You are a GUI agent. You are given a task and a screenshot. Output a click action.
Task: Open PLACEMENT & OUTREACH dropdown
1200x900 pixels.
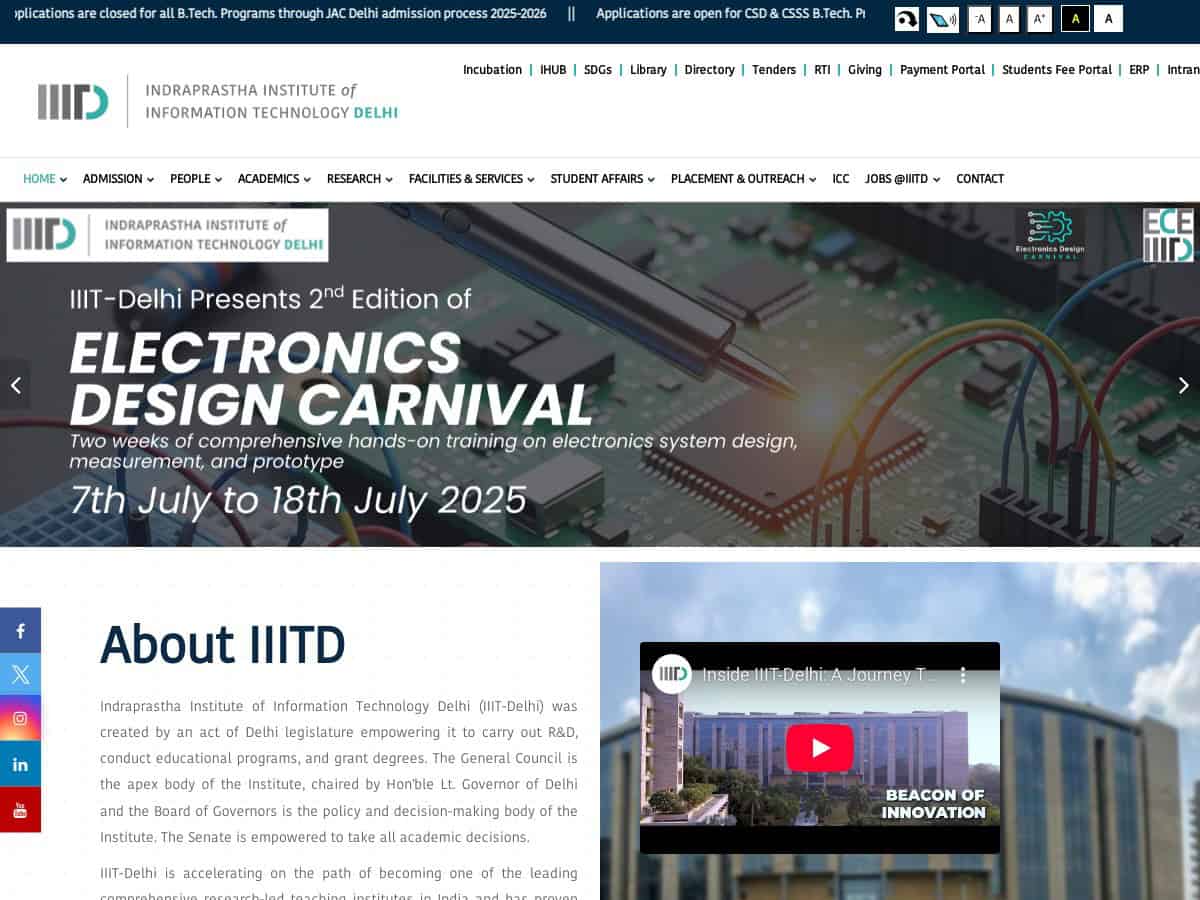[743, 179]
